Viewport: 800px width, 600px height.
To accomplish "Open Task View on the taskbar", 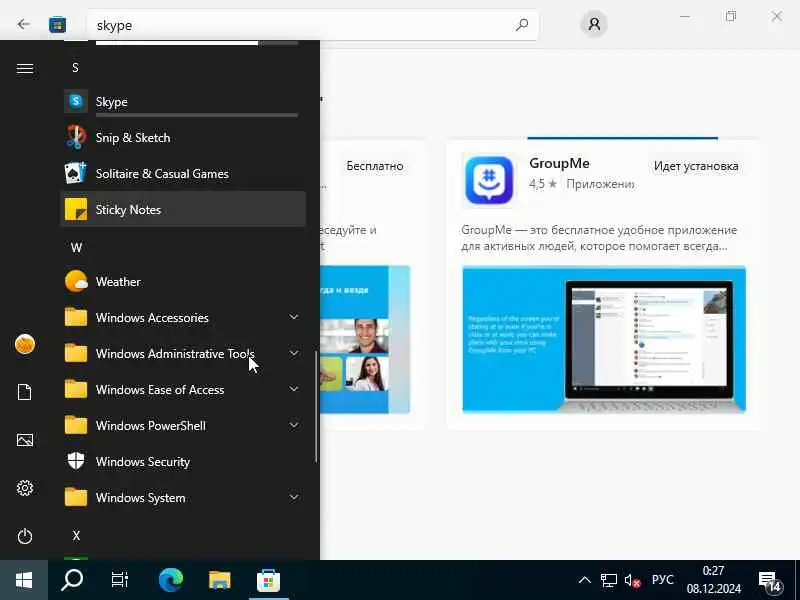I will [120, 580].
